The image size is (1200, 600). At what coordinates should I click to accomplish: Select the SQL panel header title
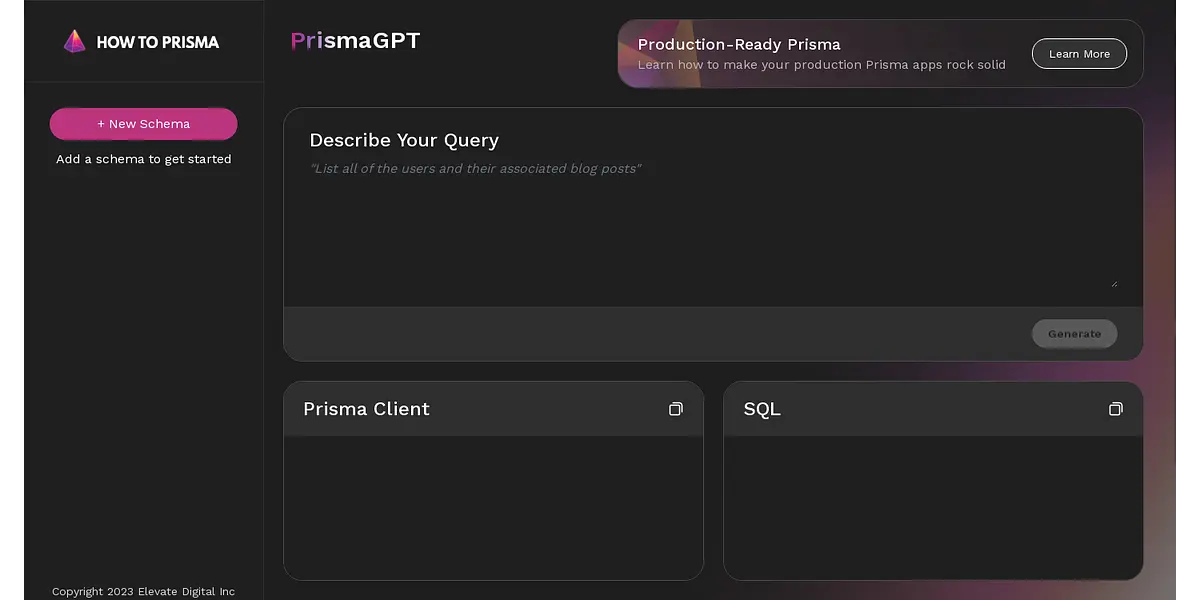pos(762,409)
